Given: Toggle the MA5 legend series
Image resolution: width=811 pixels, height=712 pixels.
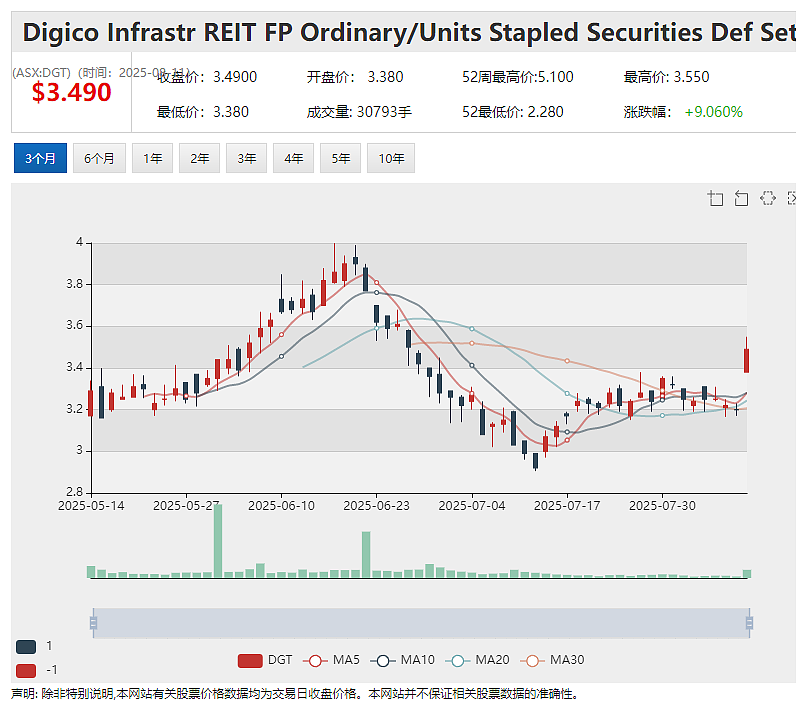Looking at the screenshot, I should [x=331, y=660].
